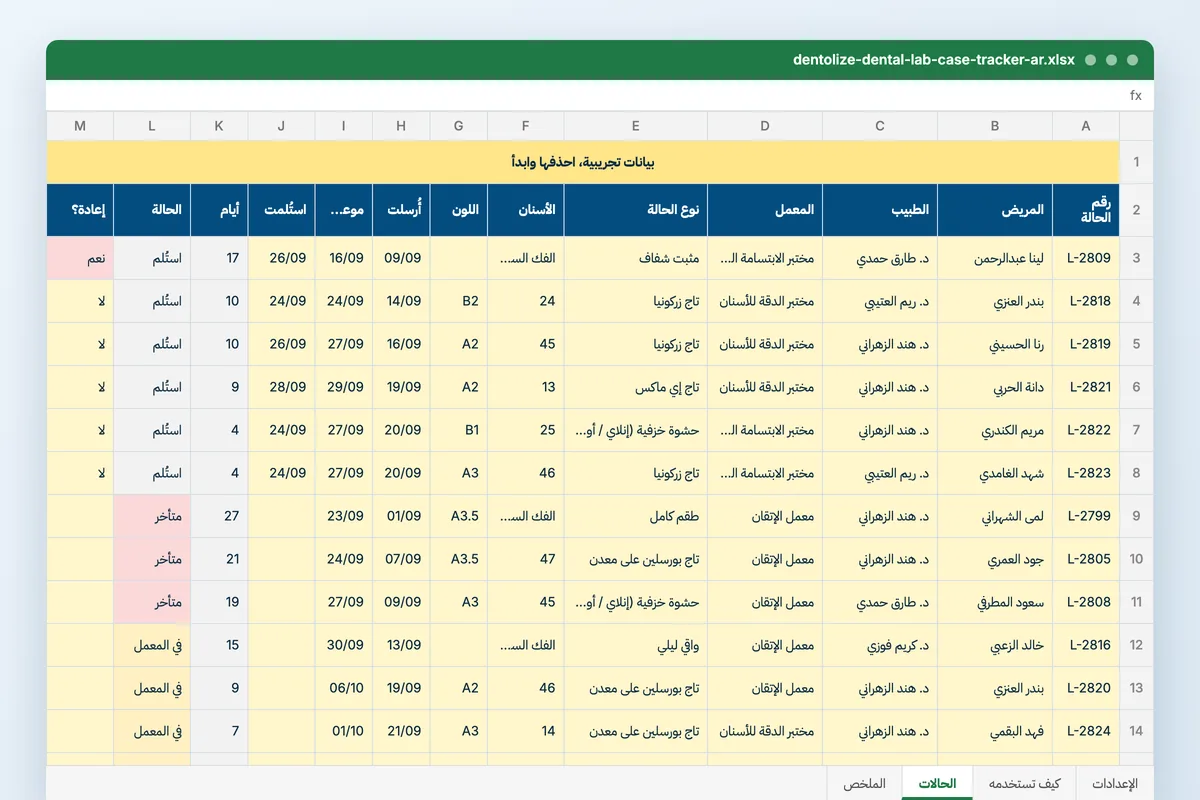Select days cell 27 in row 9
Screen dimensions: 1200x800
click(219, 516)
